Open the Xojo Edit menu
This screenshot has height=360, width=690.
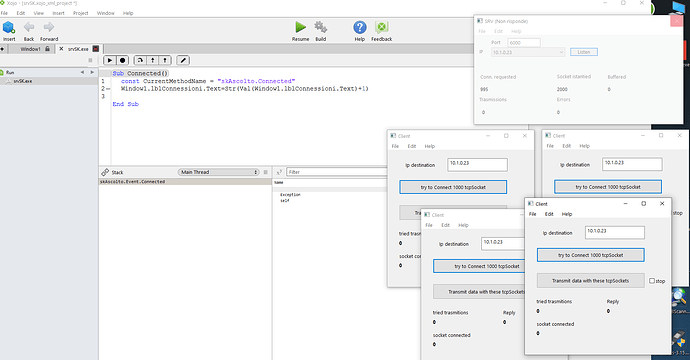(x=21, y=13)
